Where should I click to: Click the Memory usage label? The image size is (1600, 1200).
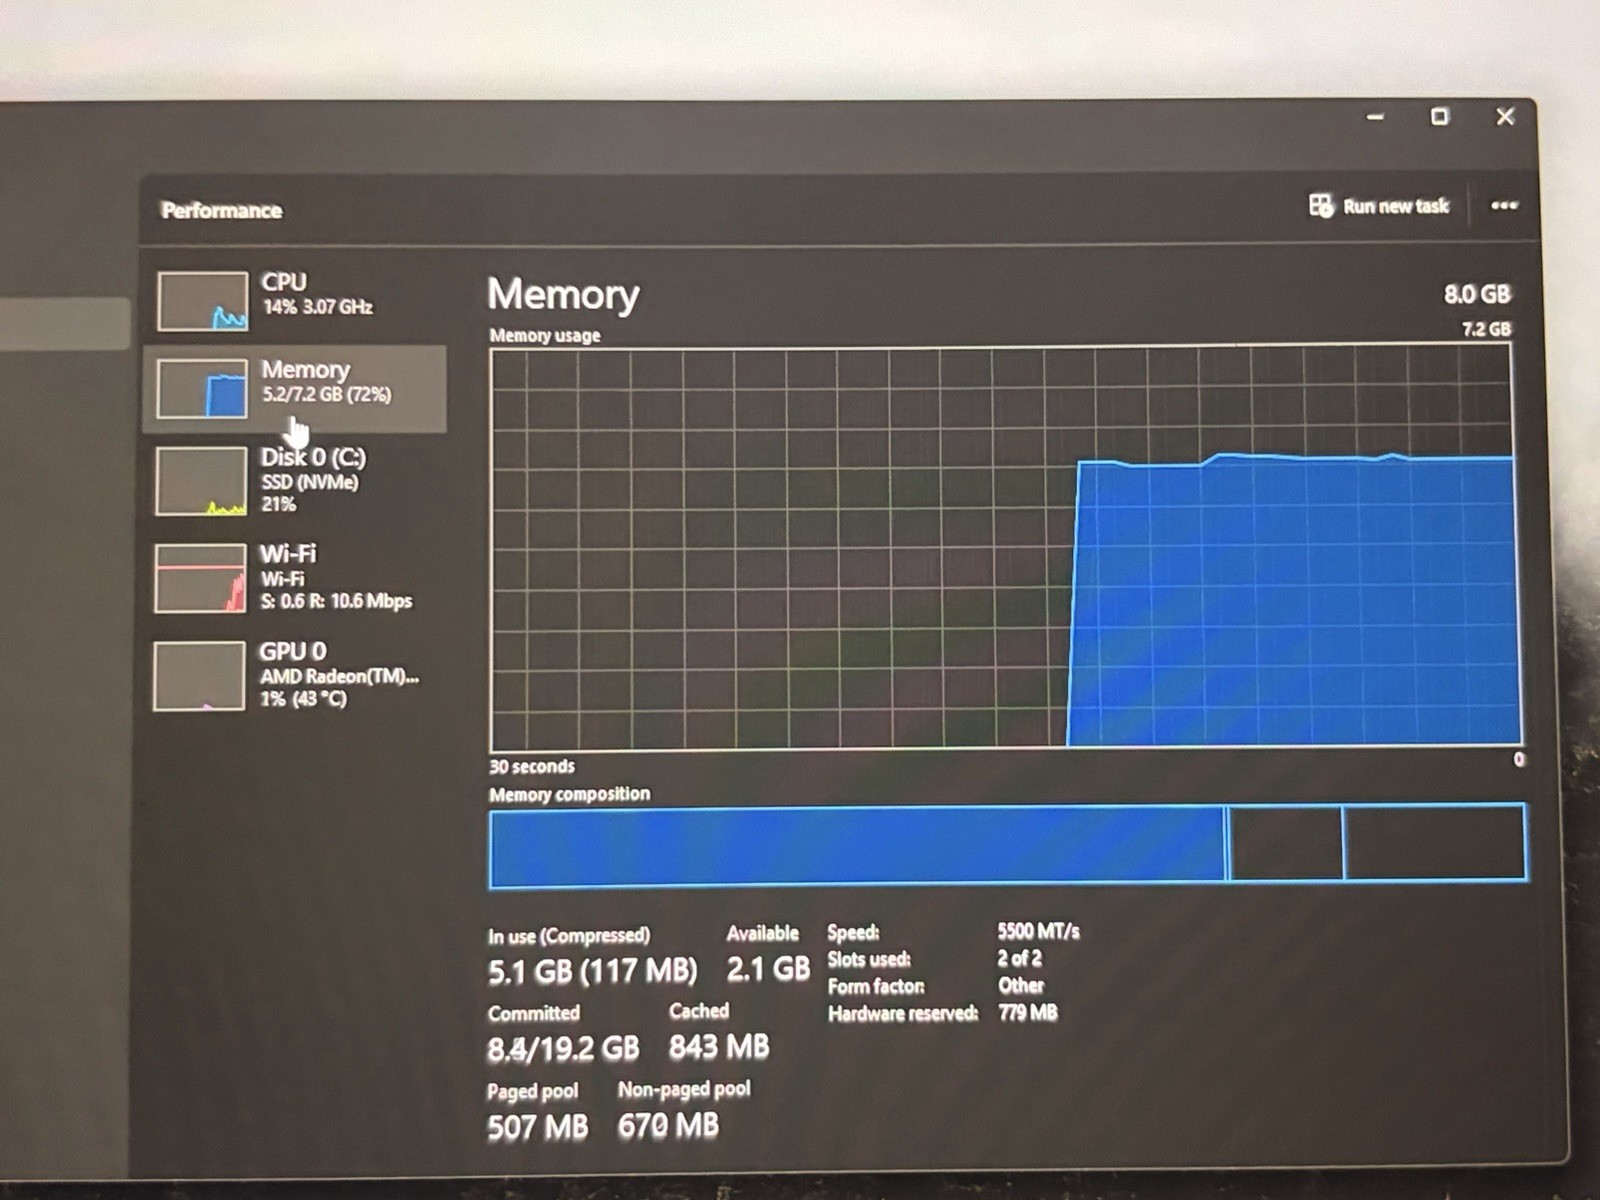coord(545,336)
